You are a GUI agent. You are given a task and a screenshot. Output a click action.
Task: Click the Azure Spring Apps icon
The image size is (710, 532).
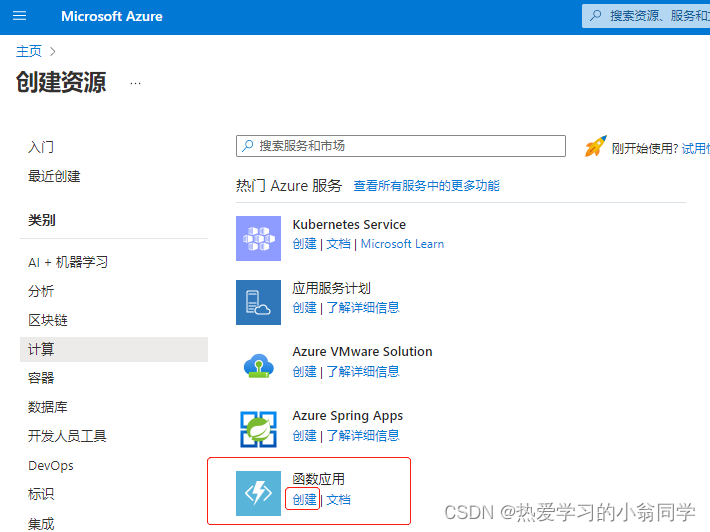point(258,429)
